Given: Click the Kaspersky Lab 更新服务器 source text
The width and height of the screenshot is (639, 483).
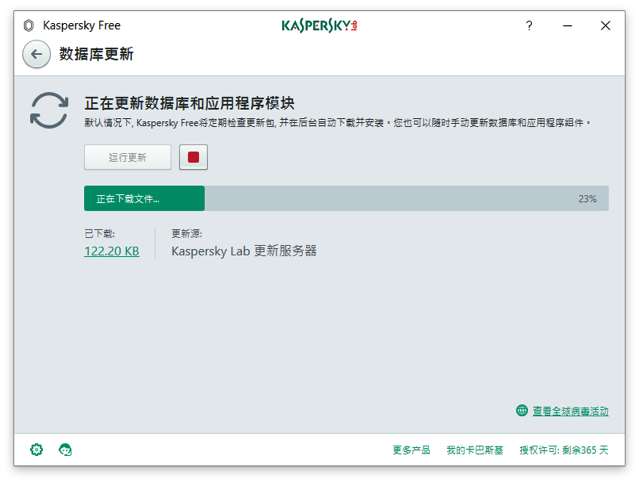Looking at the screenshot, I should click(244, 251).
